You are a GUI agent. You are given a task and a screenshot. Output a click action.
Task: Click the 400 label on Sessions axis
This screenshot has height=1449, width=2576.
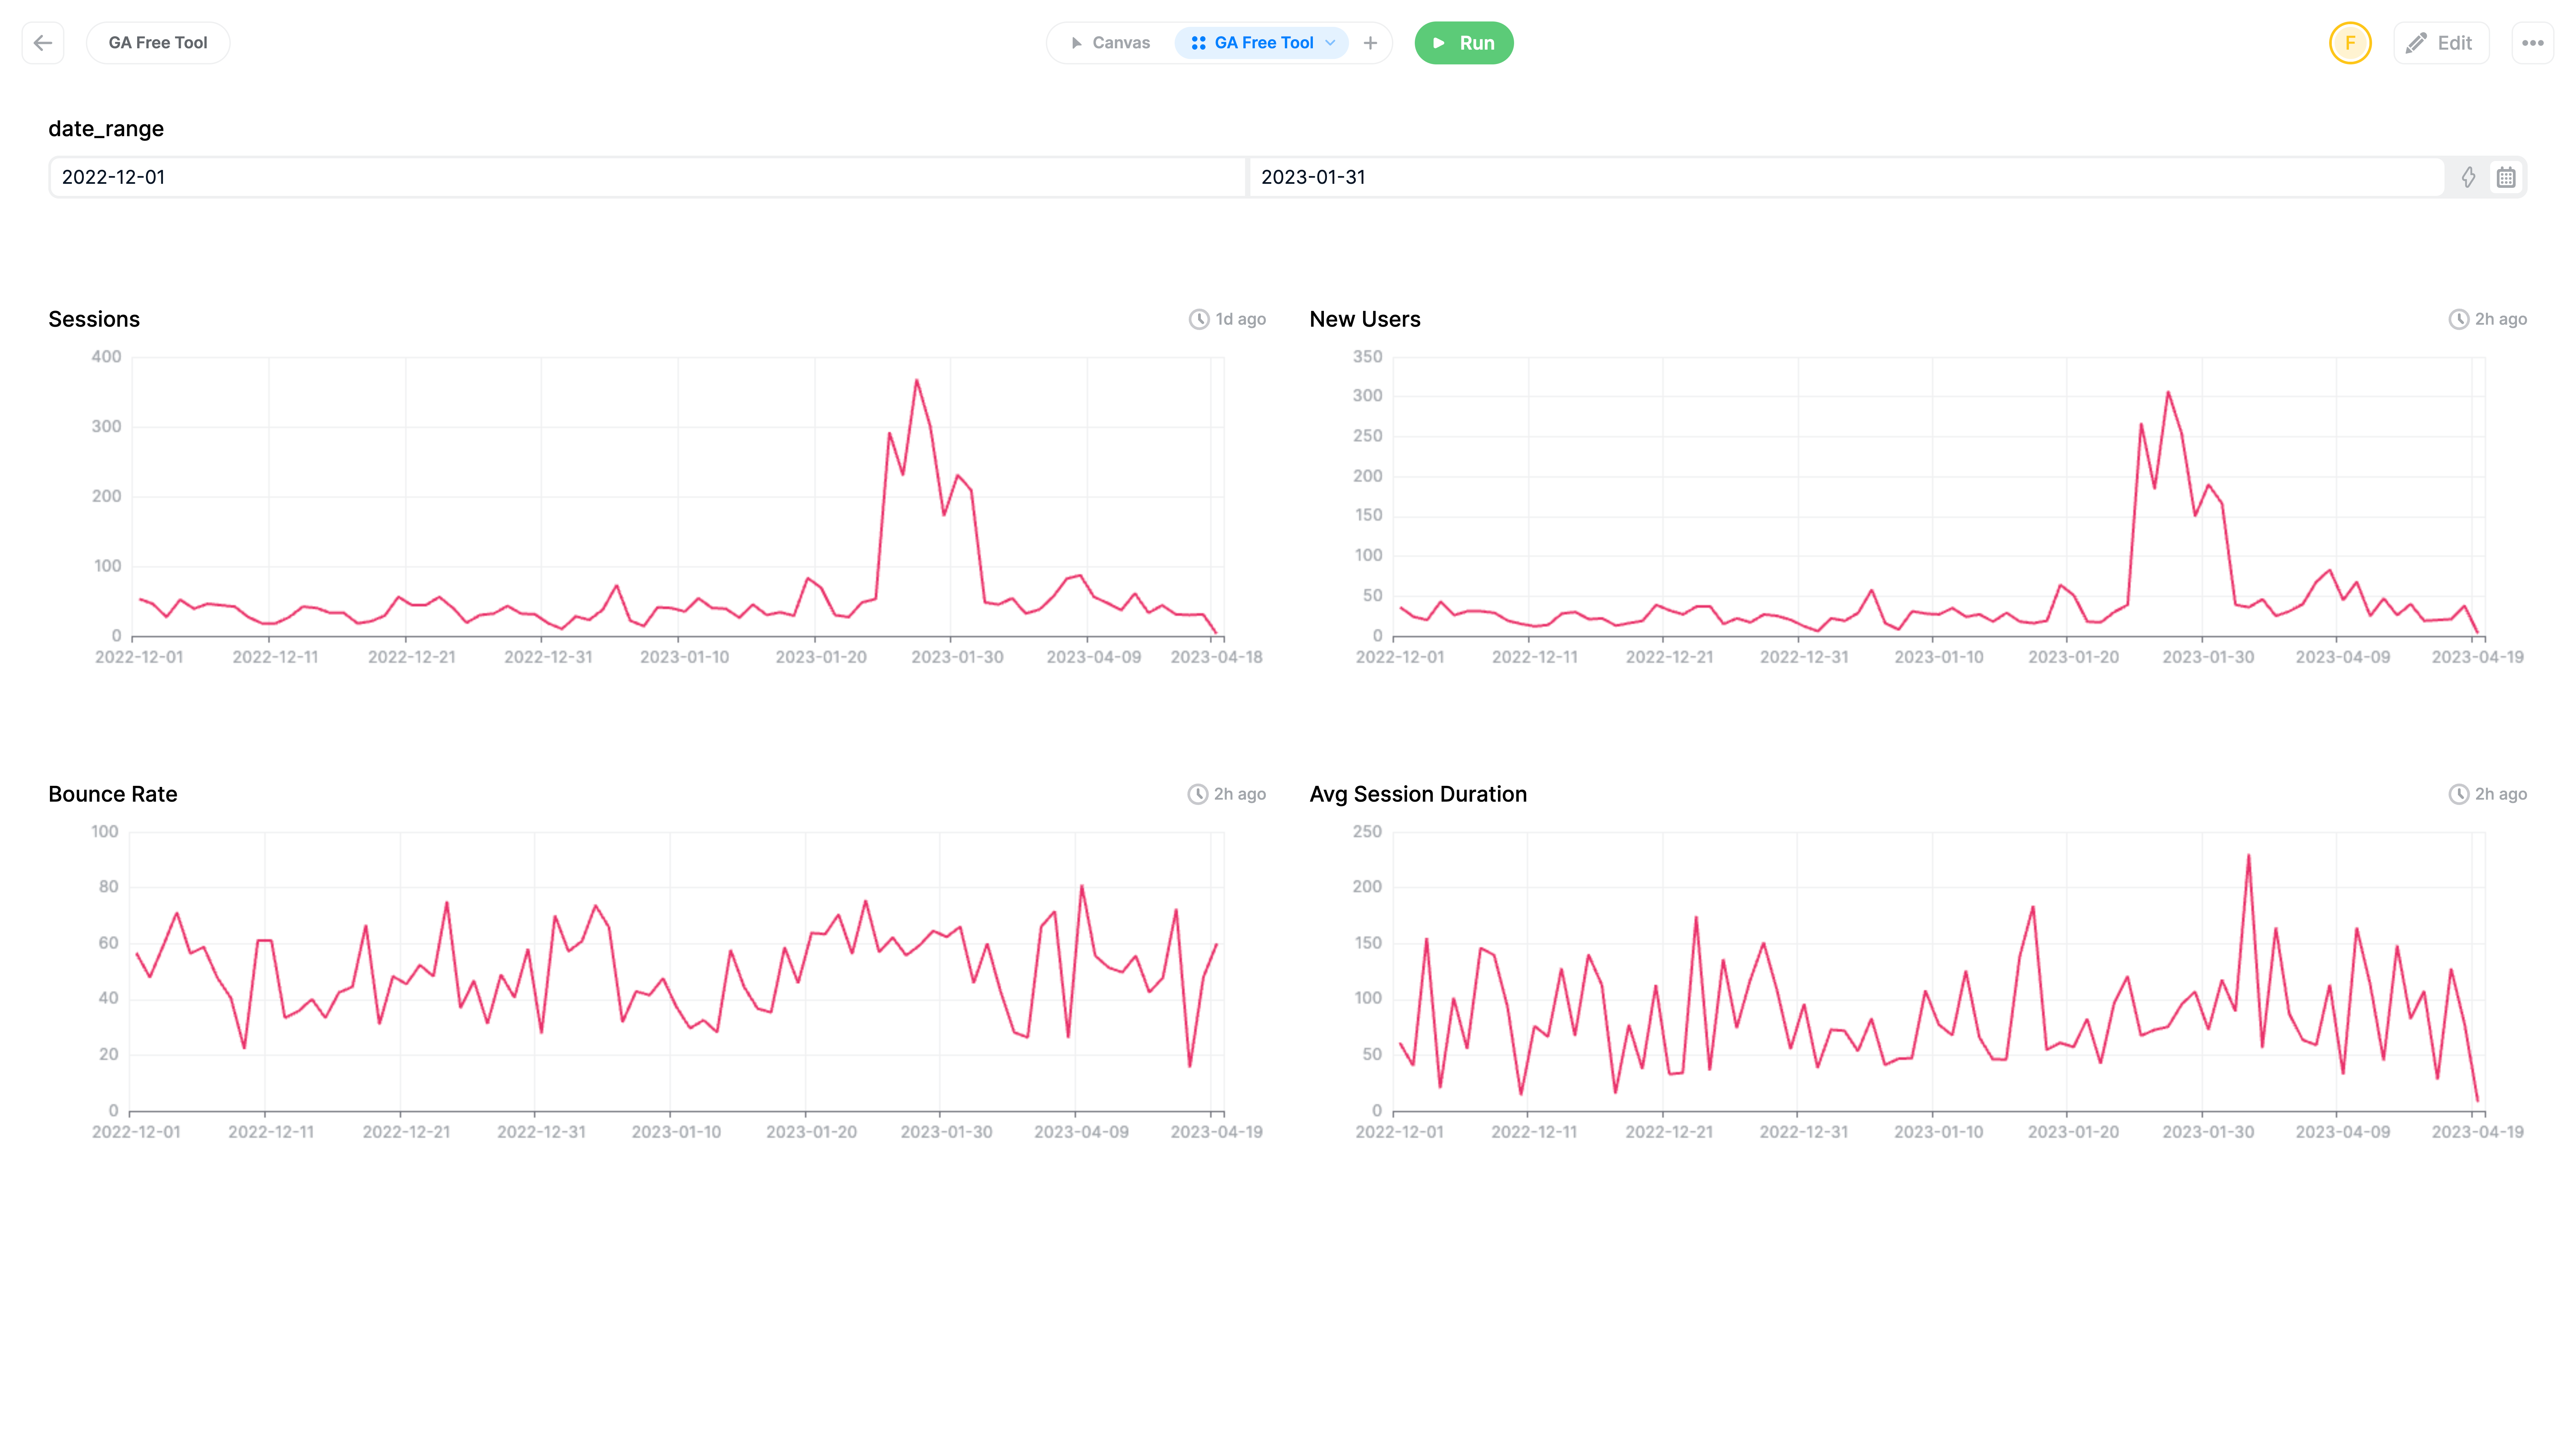pos(106,357)
